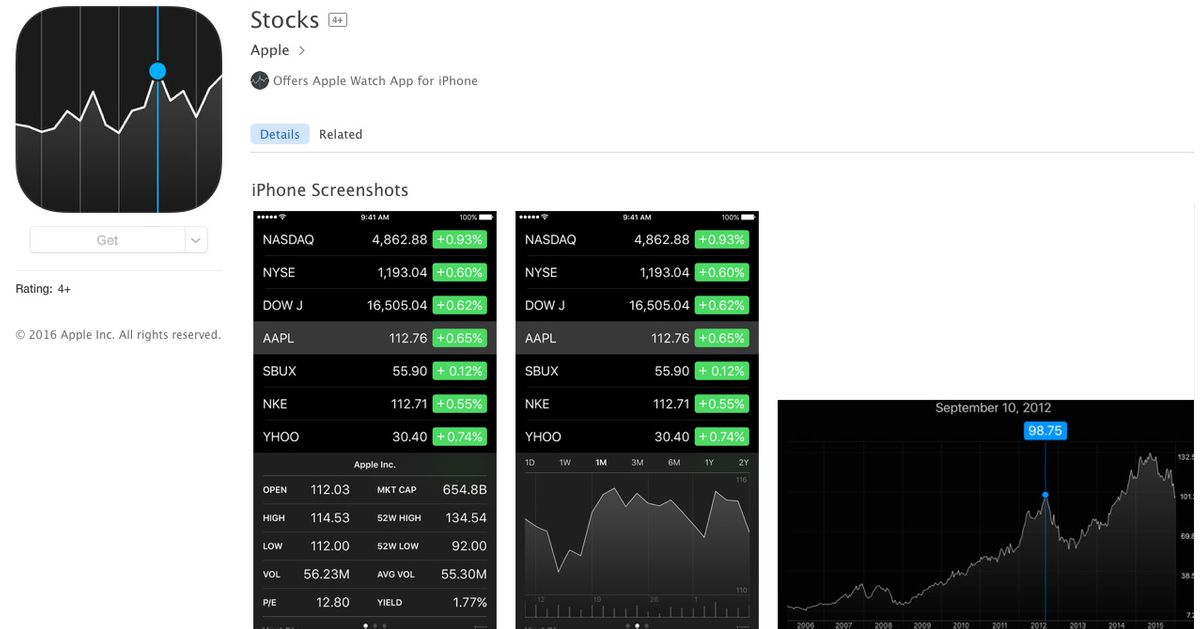Screen dimensions: 1200x629
Task: Select the 1M chart range
Action: point(601,463)
